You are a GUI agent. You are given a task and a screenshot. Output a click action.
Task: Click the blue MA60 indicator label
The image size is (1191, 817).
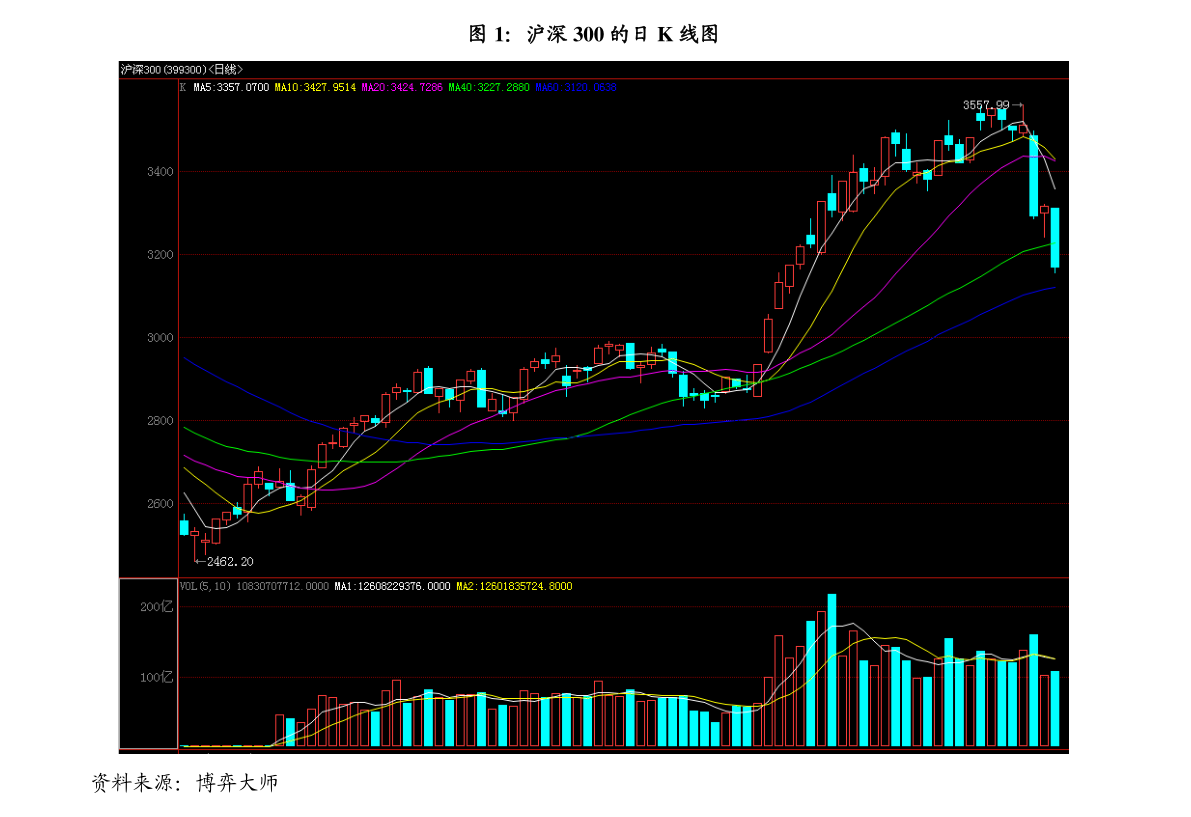click(576, 87)
